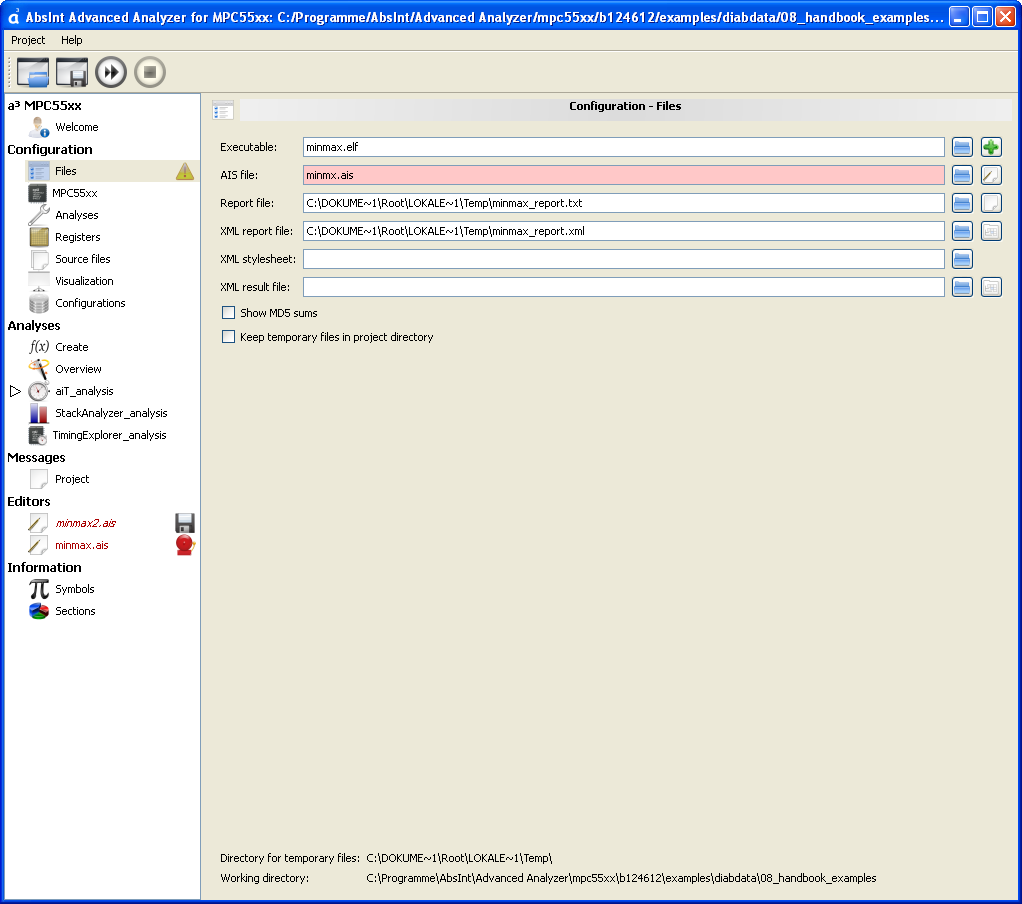Open the Welcome page in sidebar
Screen dimensions: 1022x904
click(76, 127)
